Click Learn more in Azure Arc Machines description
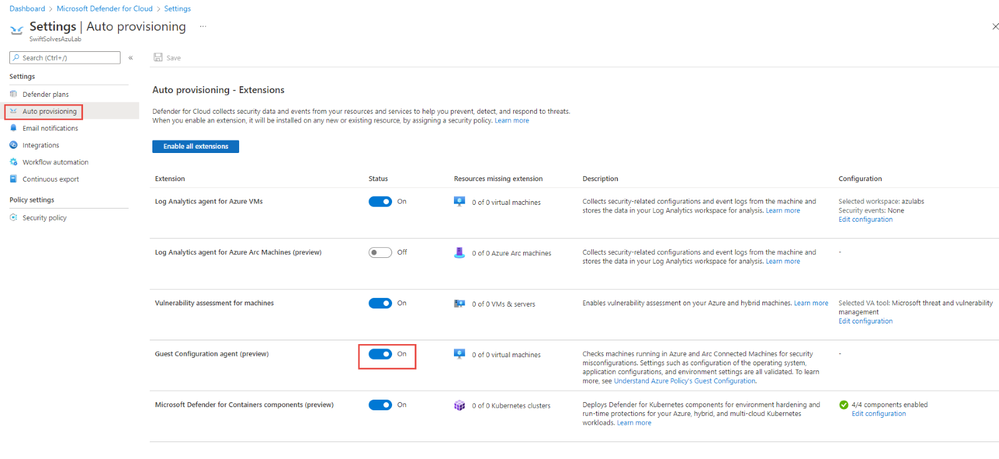999x459 pixels. tap(783, 261)
